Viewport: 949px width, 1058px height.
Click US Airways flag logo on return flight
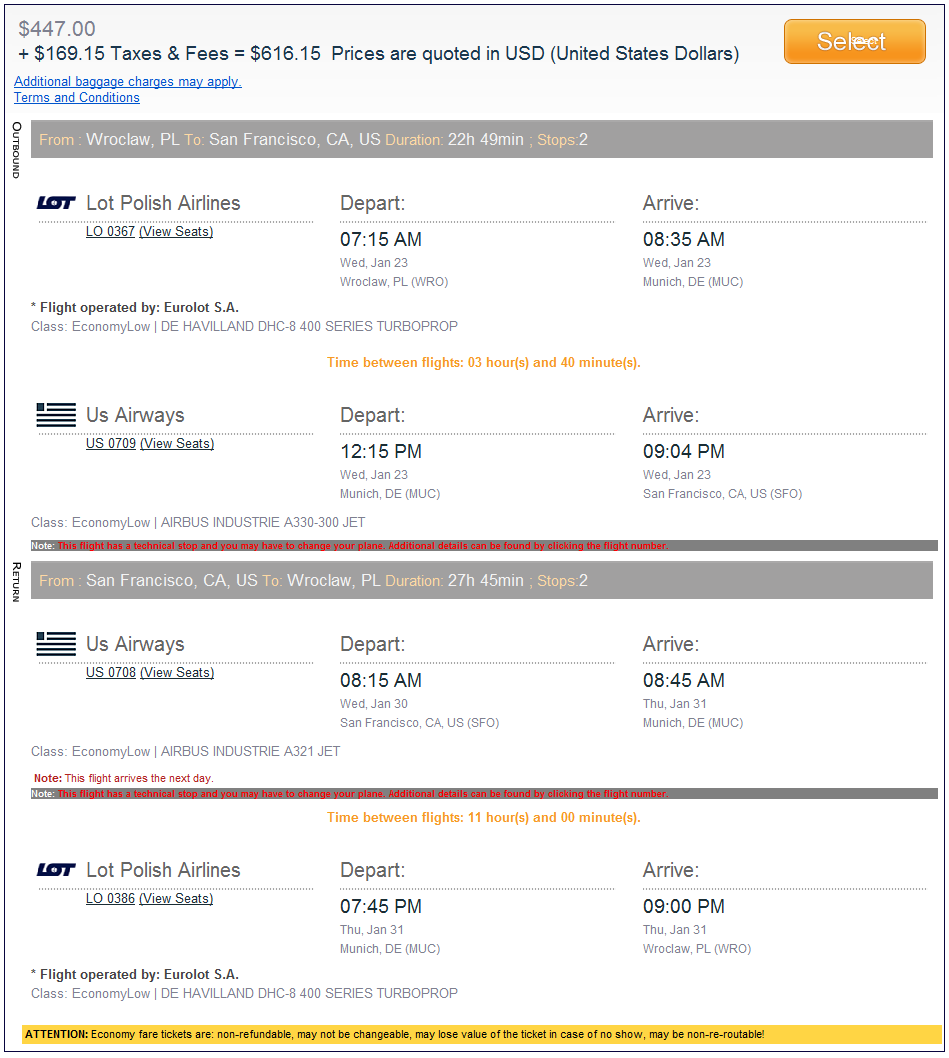coord(56,644)
